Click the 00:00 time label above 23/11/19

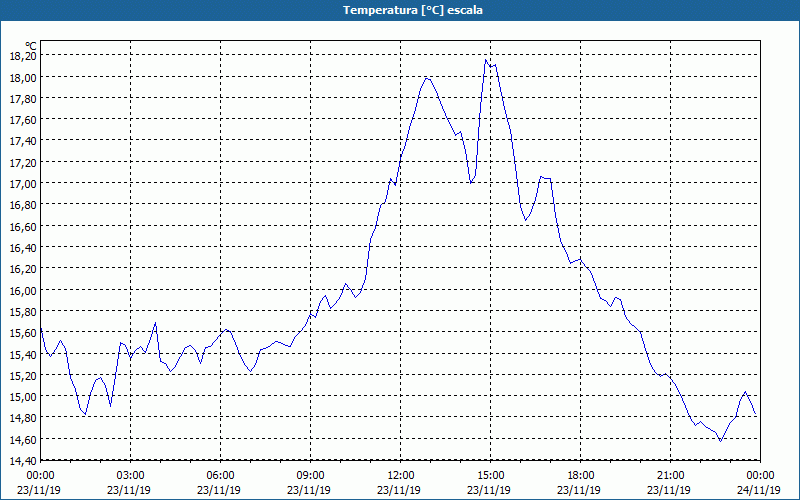[40, 476]
